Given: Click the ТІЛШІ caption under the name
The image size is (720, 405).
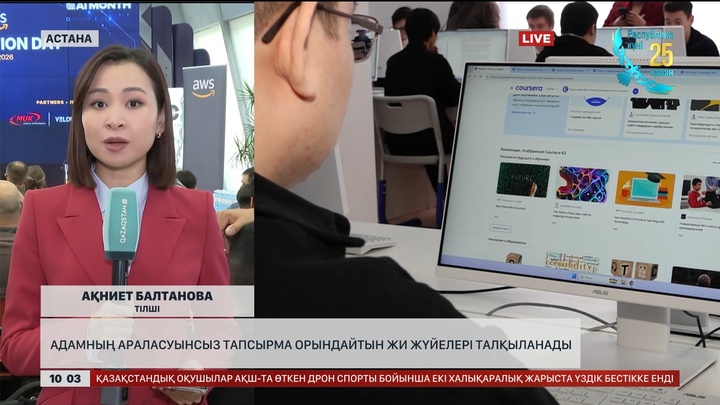Looking at the screenshot, I should [147, 309].
